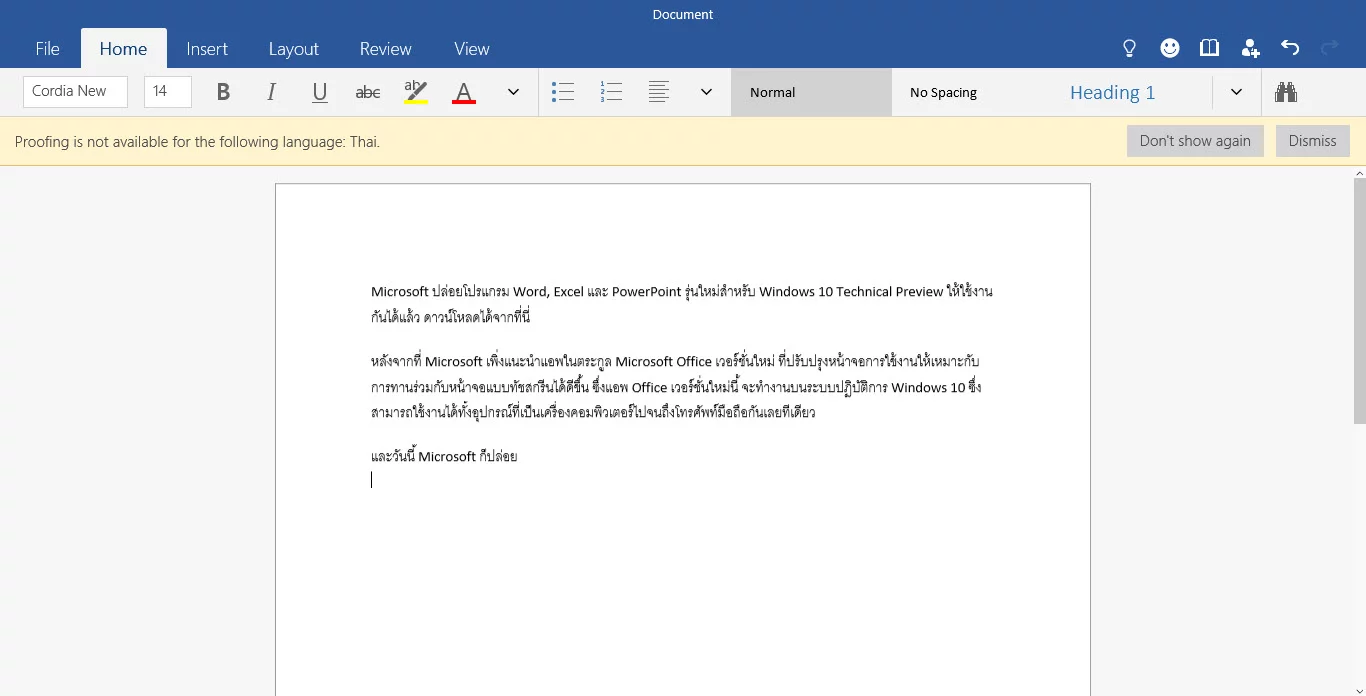Toggle underline formatting

click(320, 92)
